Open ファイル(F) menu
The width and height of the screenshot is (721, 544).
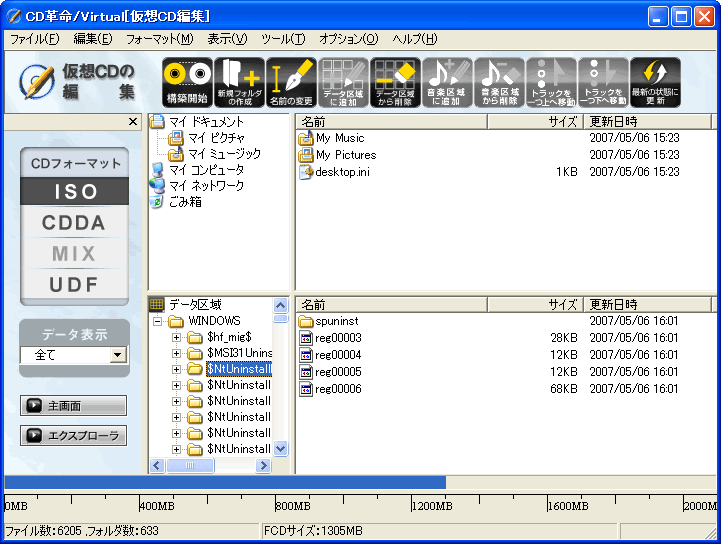click(x=35, y=39)
